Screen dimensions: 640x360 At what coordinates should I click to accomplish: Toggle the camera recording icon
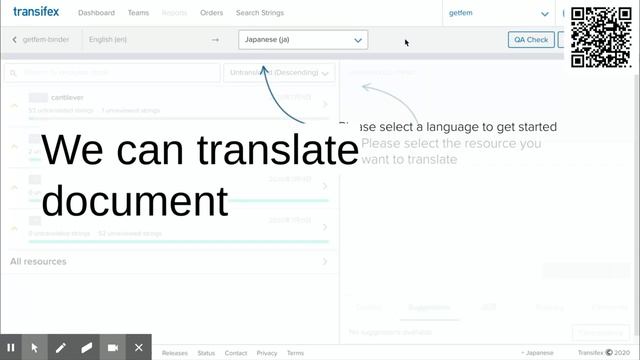click(113, 347)
